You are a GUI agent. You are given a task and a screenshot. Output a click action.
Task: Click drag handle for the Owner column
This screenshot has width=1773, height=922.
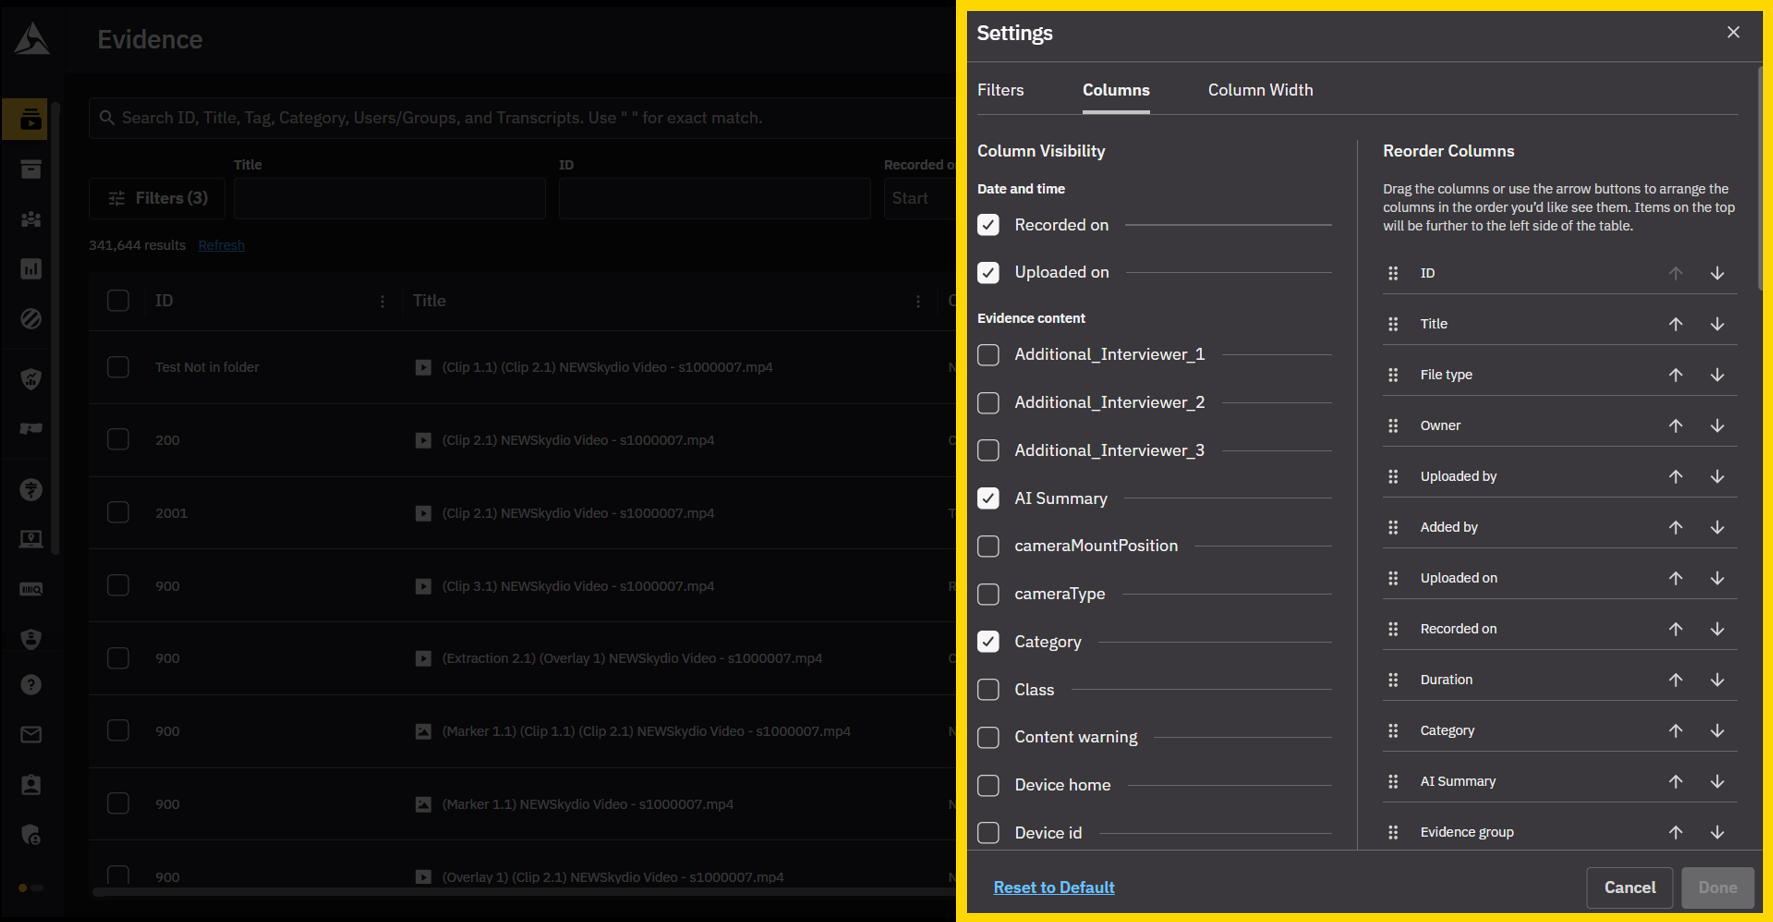(x=1393, y=426)
